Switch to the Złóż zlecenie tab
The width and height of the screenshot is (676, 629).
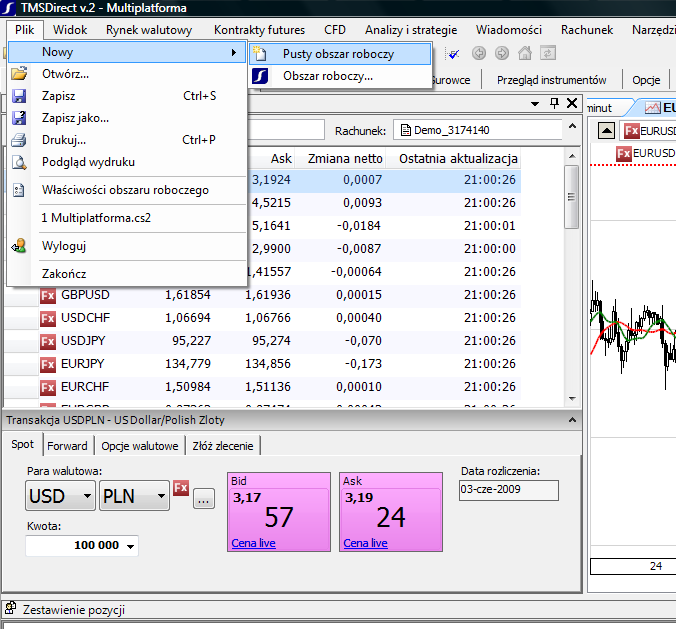tap(222, 446)
